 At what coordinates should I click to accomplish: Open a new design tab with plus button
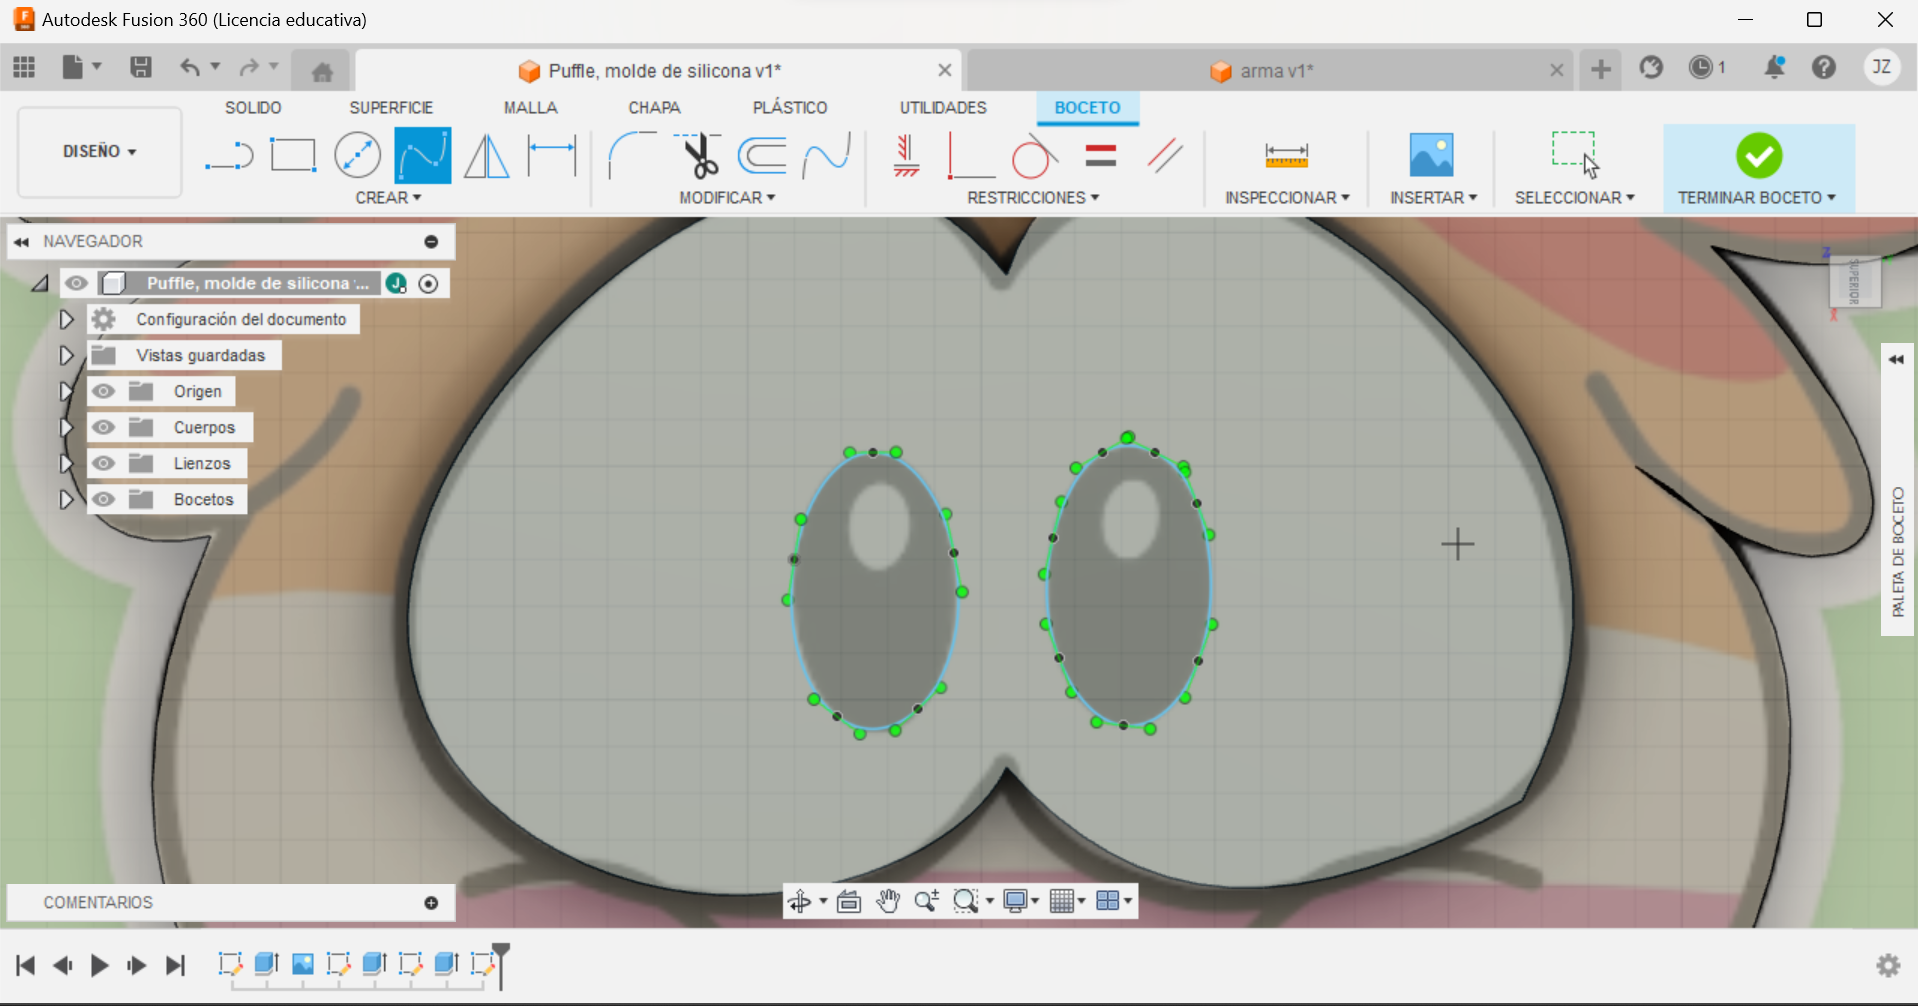coord(1600,68)
